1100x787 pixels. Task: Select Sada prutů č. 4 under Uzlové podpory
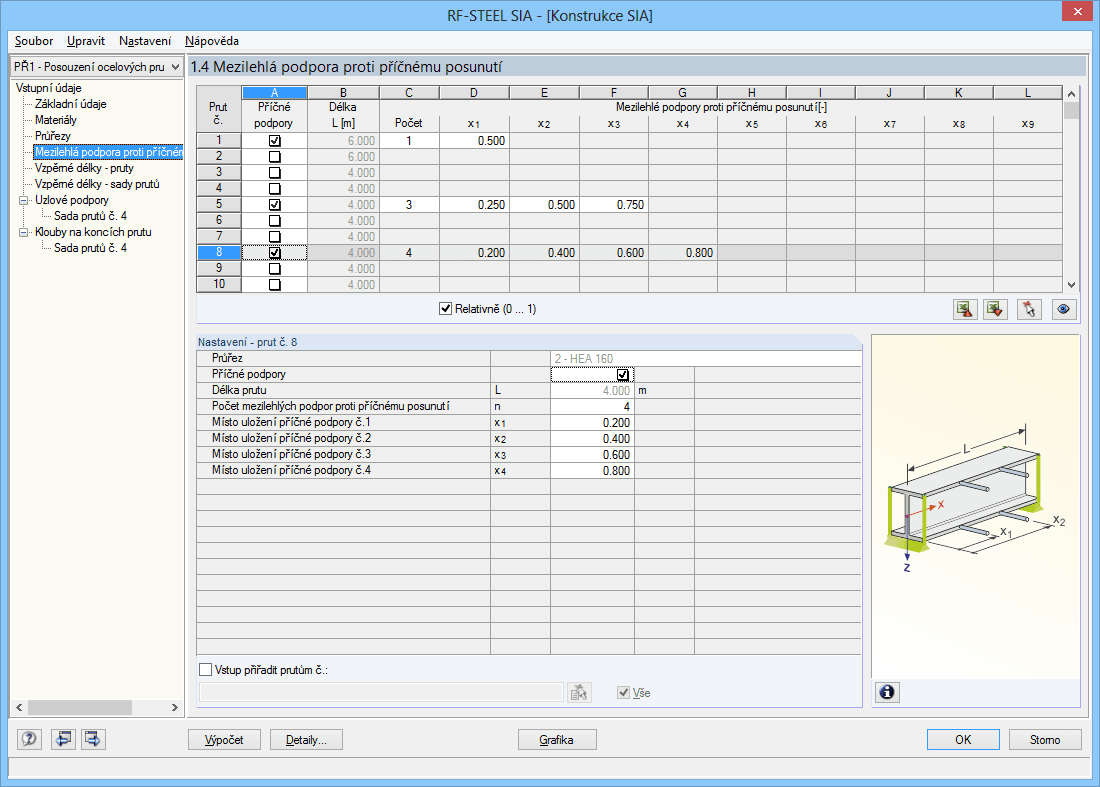pos(90,216)
